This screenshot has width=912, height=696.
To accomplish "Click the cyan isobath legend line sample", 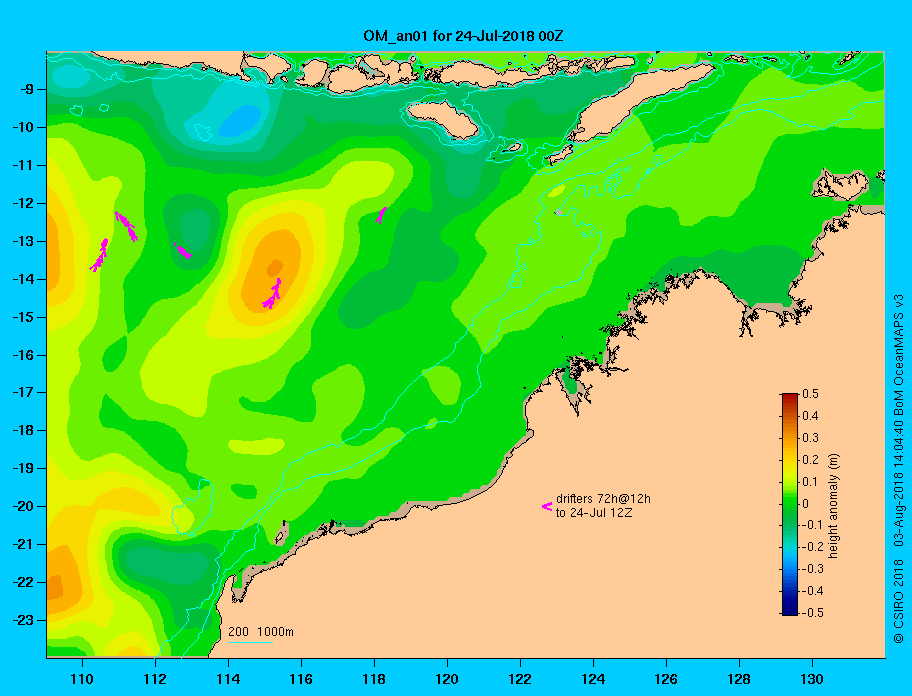I will [x=250, y=642].
